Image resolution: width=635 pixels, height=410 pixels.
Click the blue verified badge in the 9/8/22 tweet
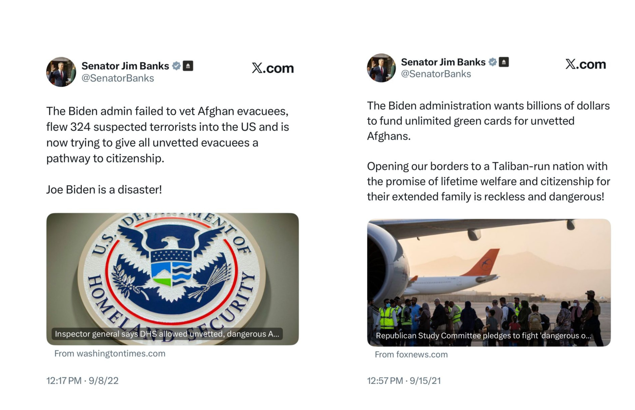[177, 66]
